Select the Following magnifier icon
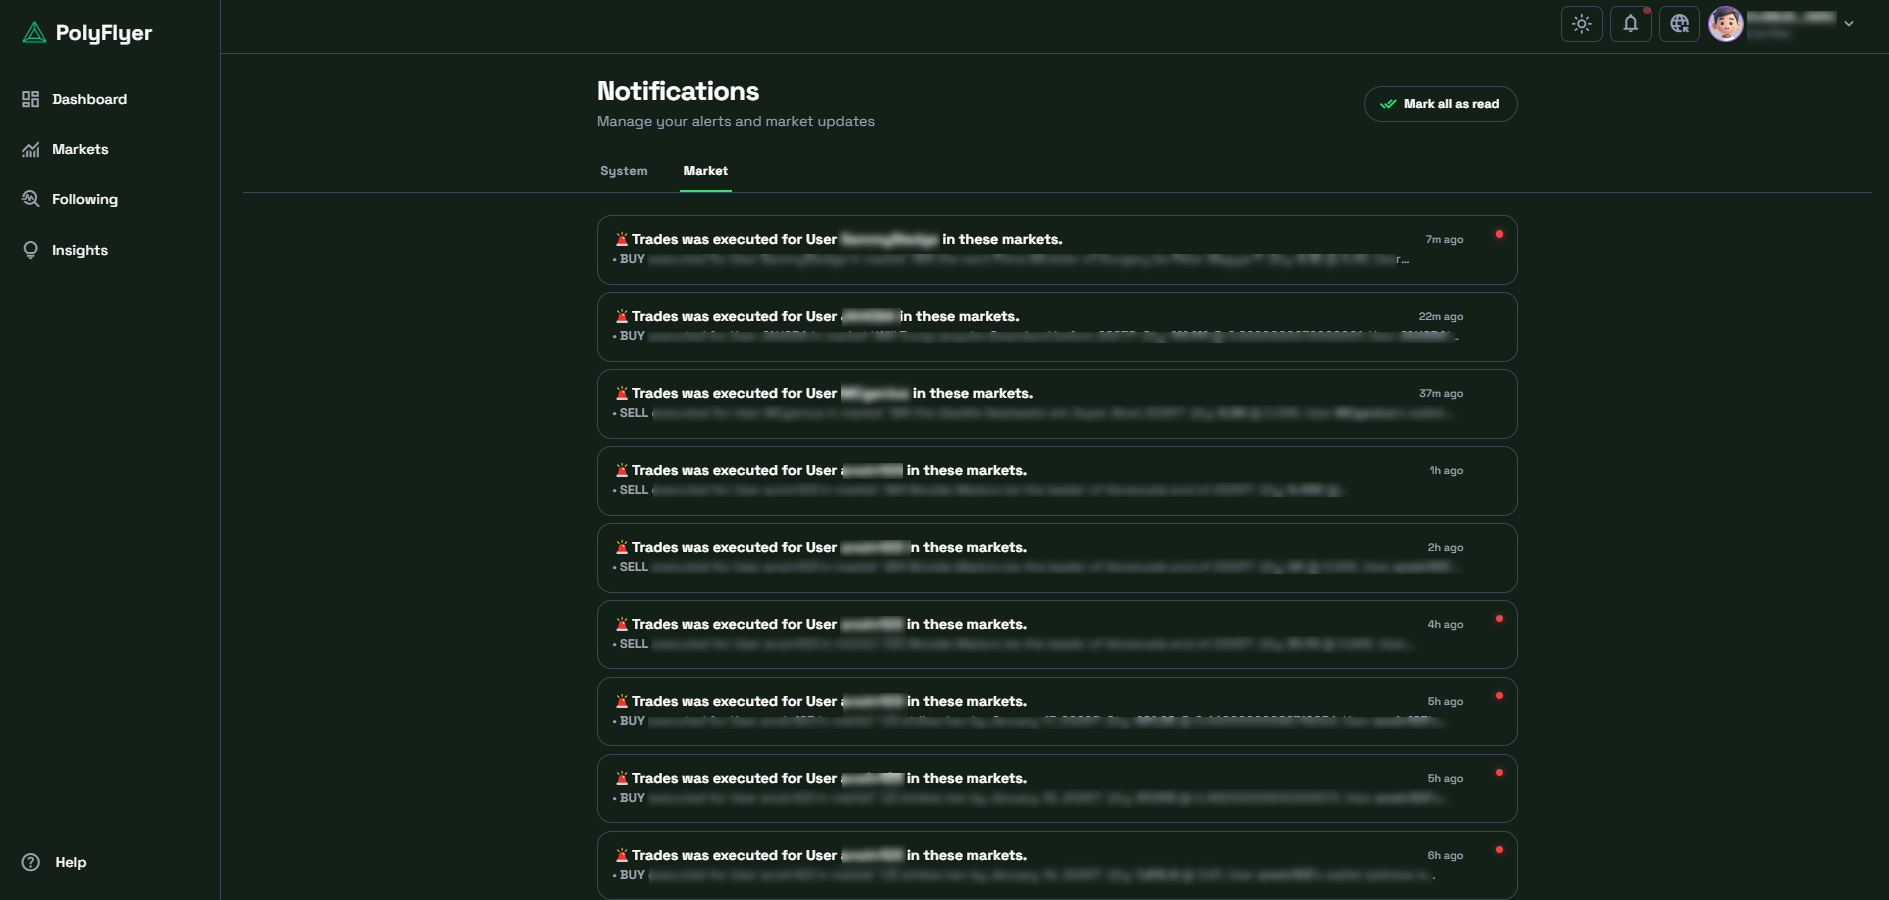The height and width of the screenshot is (900, 1889). (31, 199)
